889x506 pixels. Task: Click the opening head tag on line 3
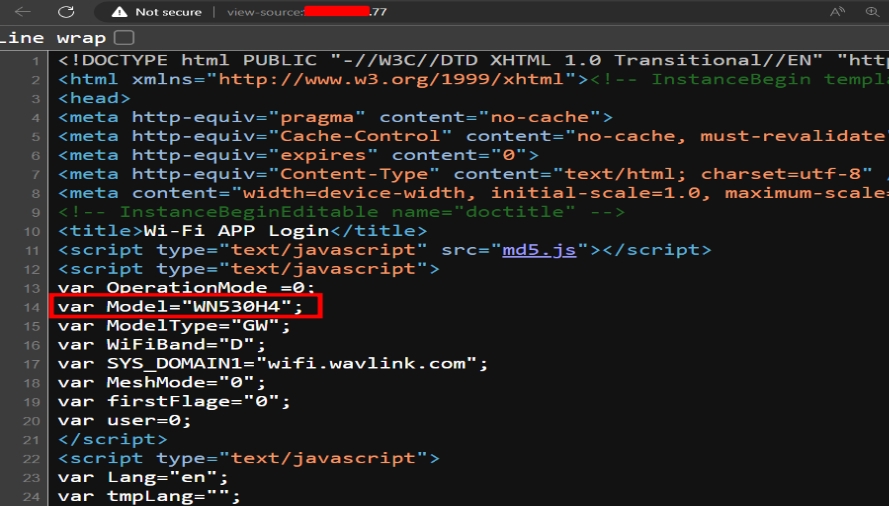coord(94,98)
